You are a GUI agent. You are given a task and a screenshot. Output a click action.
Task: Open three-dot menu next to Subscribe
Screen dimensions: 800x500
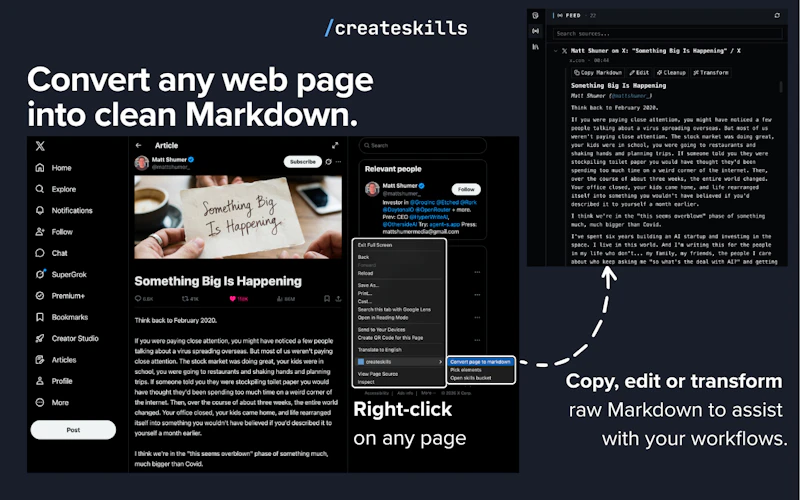(x=338, y=162)
